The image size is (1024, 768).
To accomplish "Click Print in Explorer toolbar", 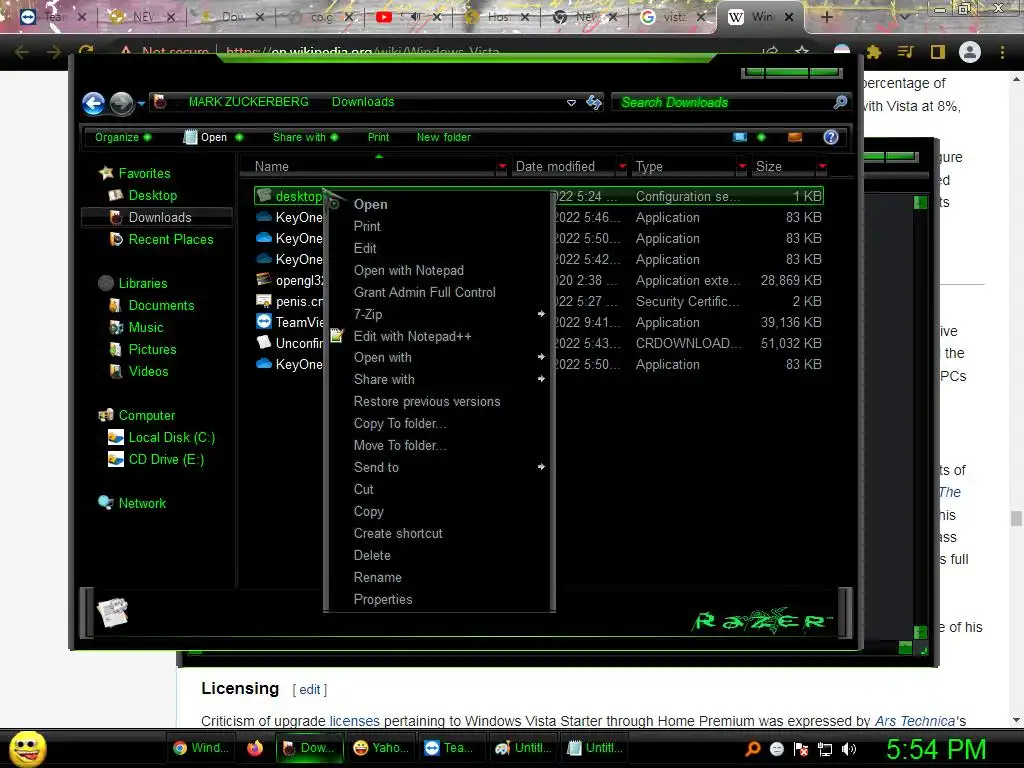I will point(378,137).
